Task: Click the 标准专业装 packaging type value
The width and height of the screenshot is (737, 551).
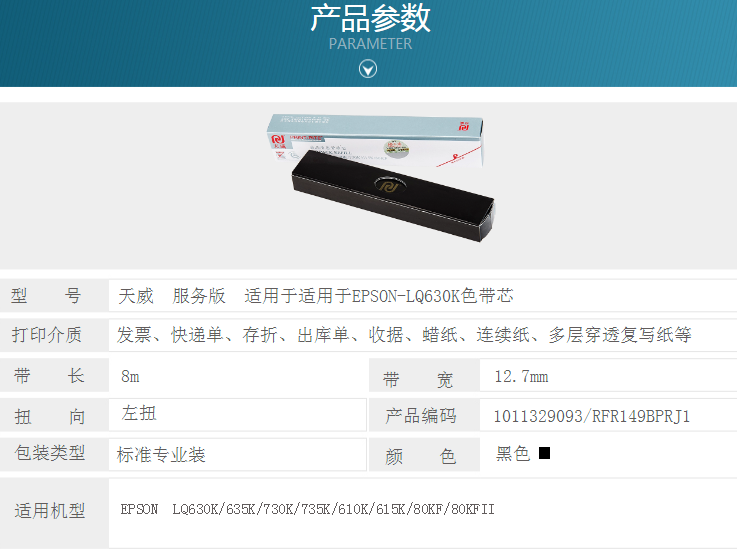Action: coord(161,455)
